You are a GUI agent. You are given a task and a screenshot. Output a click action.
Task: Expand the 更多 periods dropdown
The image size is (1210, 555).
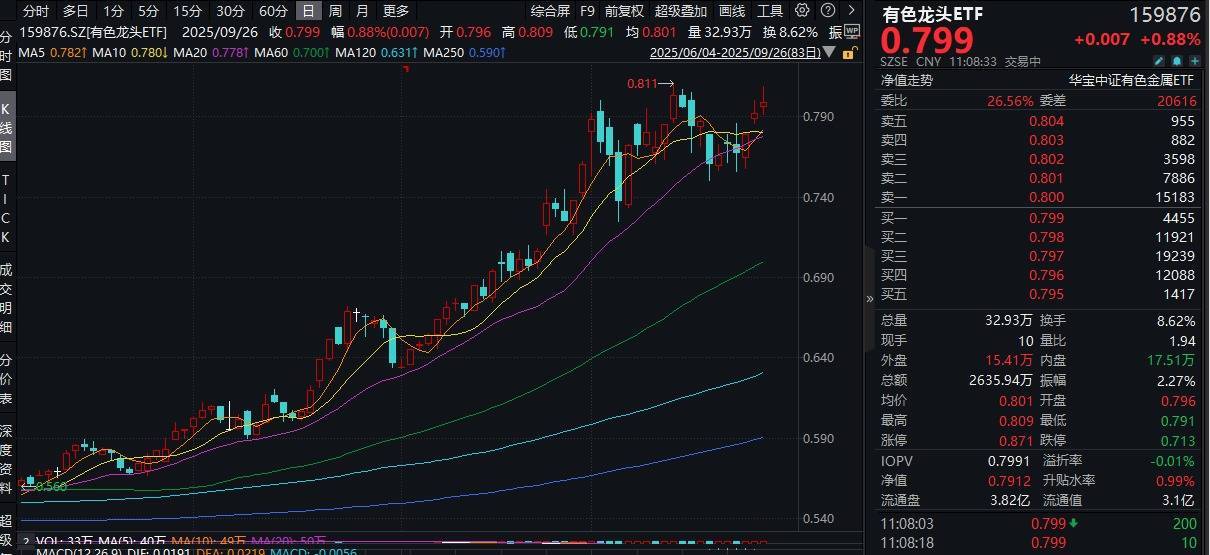pos(396,11)
